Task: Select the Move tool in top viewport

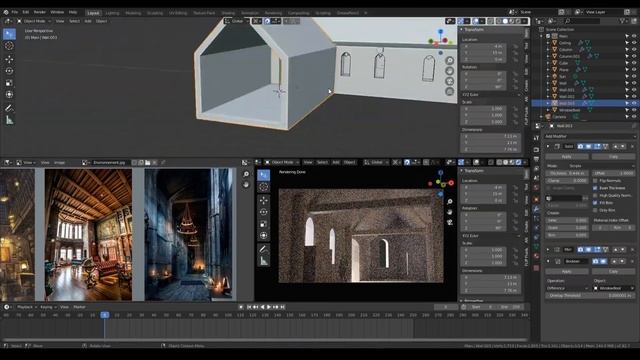Action: [9, 59]
